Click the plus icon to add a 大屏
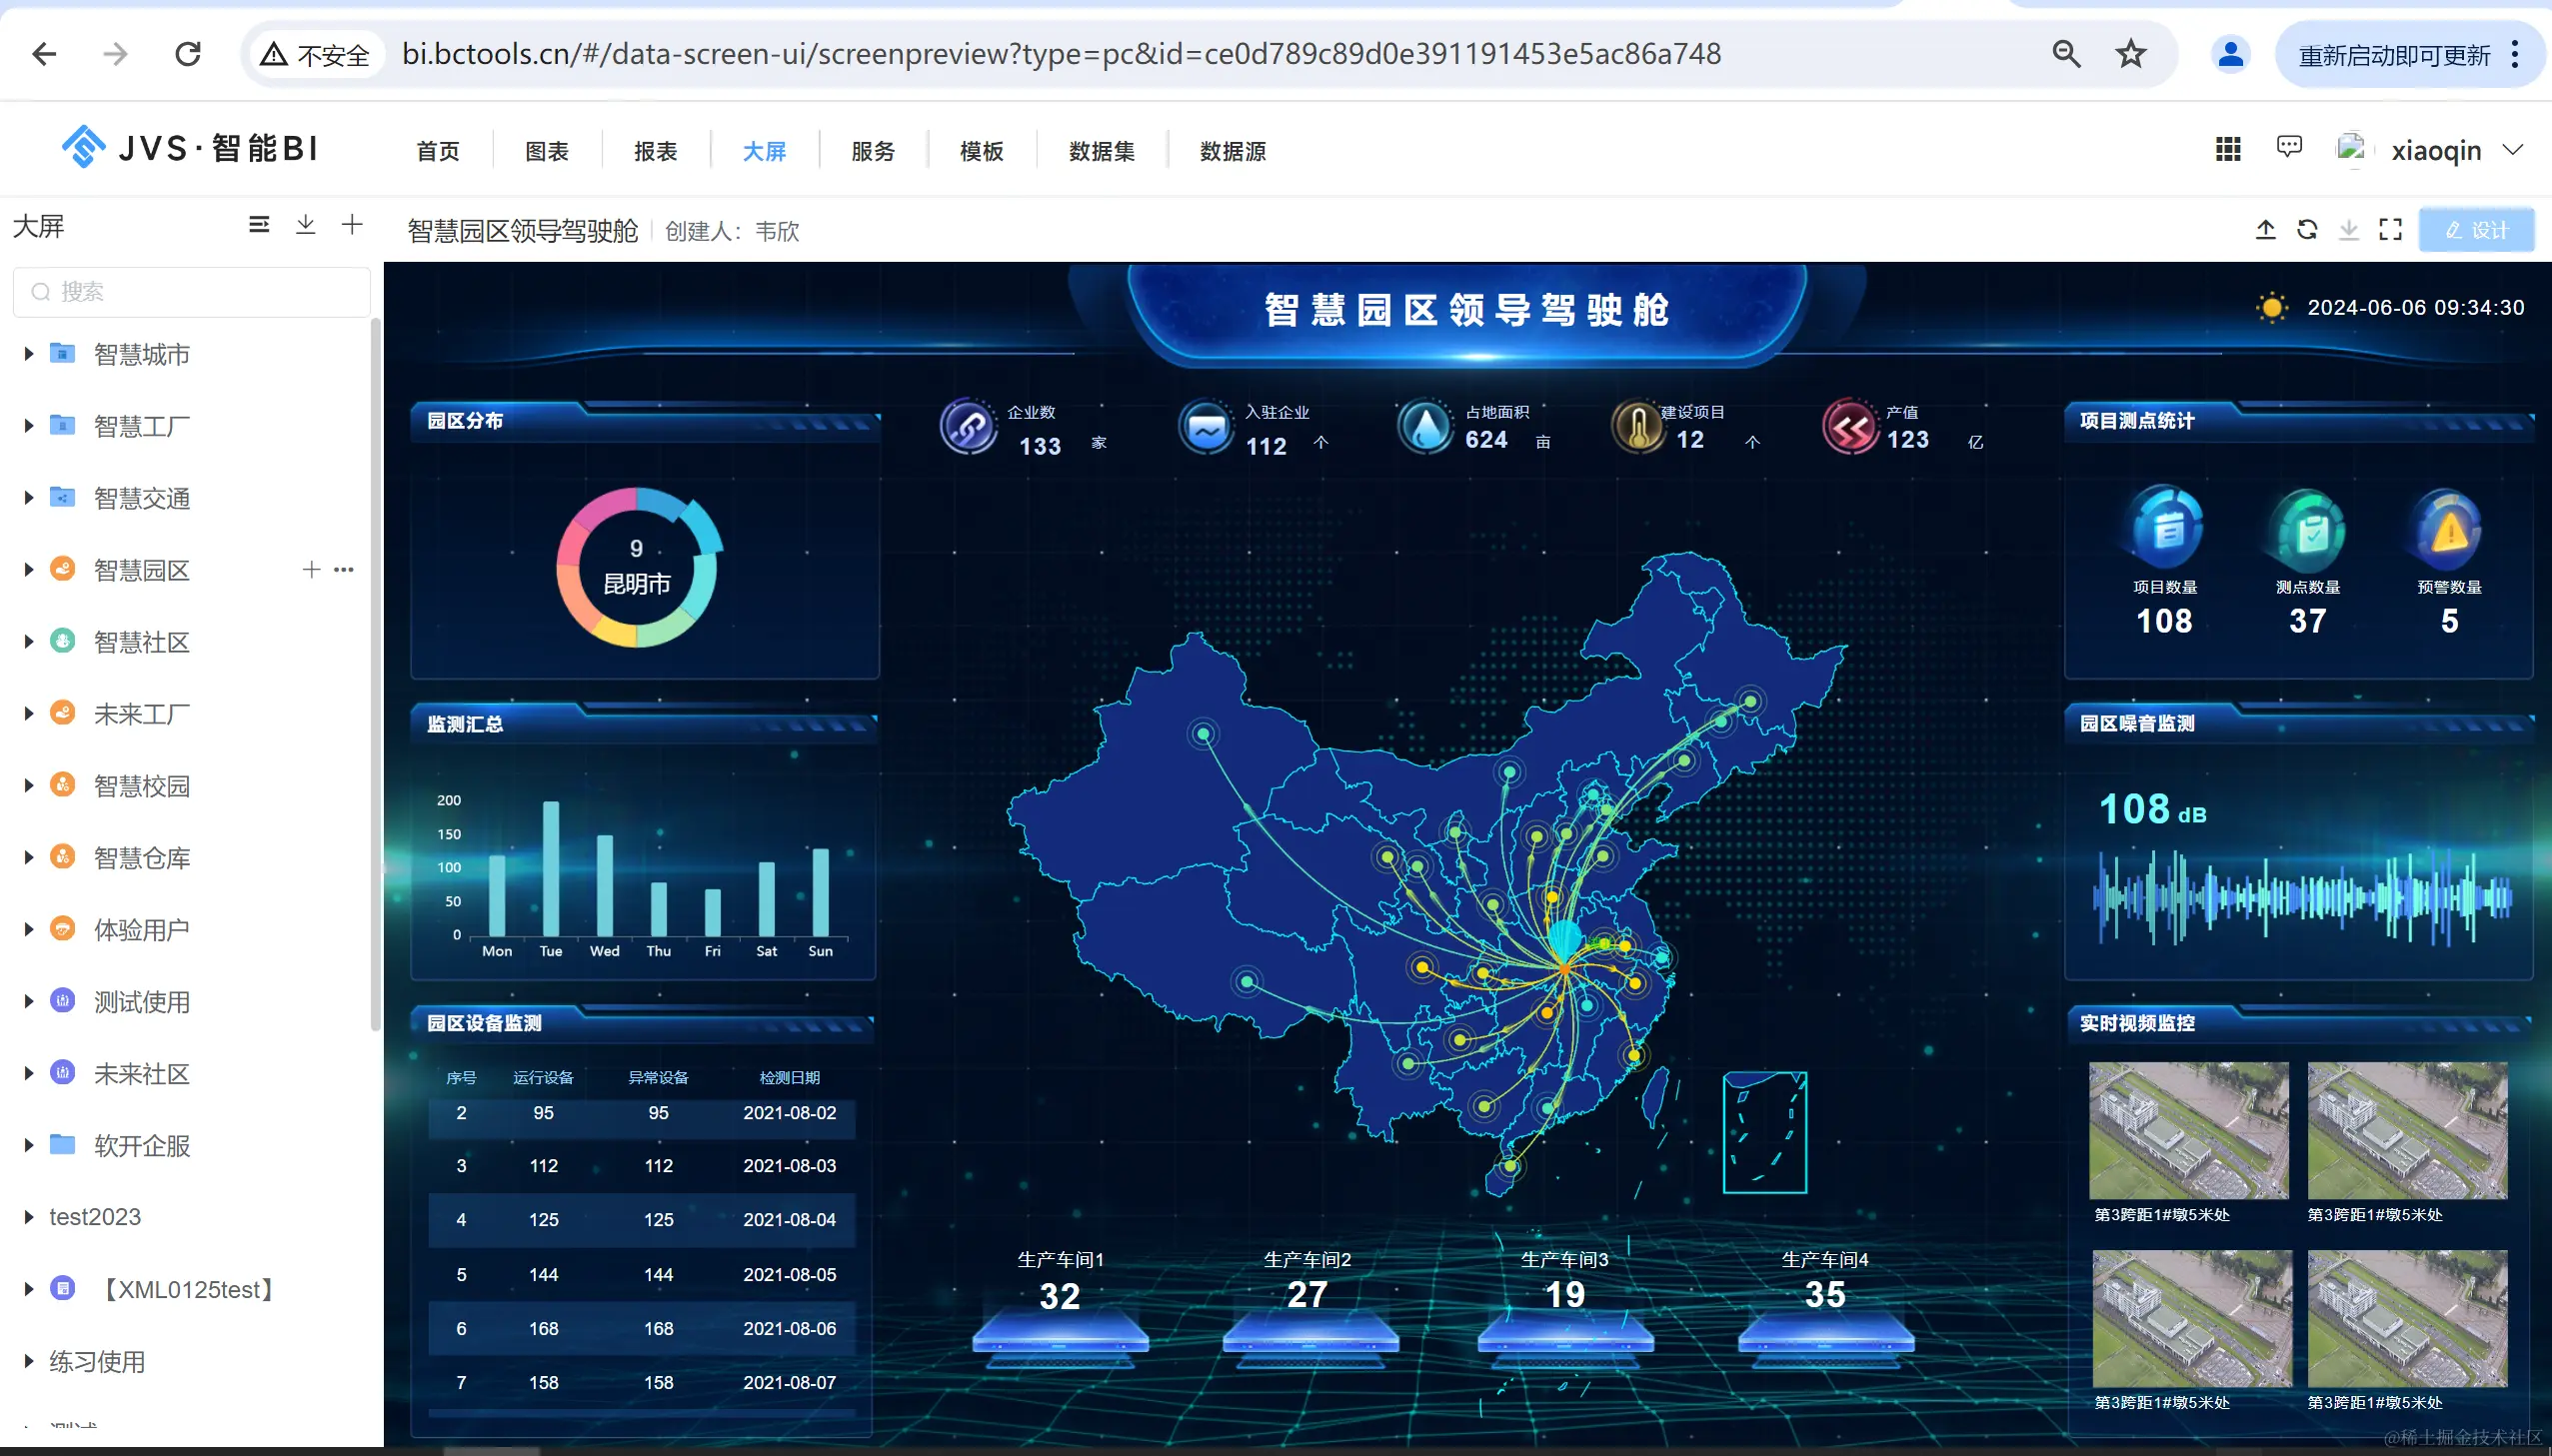 (x=351, y=225)
